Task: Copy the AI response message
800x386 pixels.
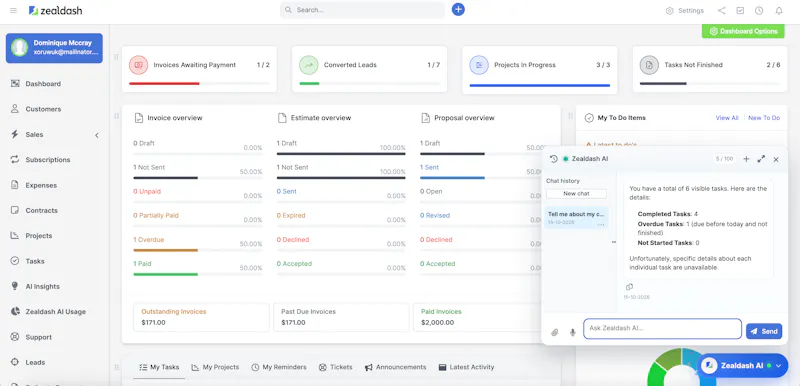Action: (629, 287)
